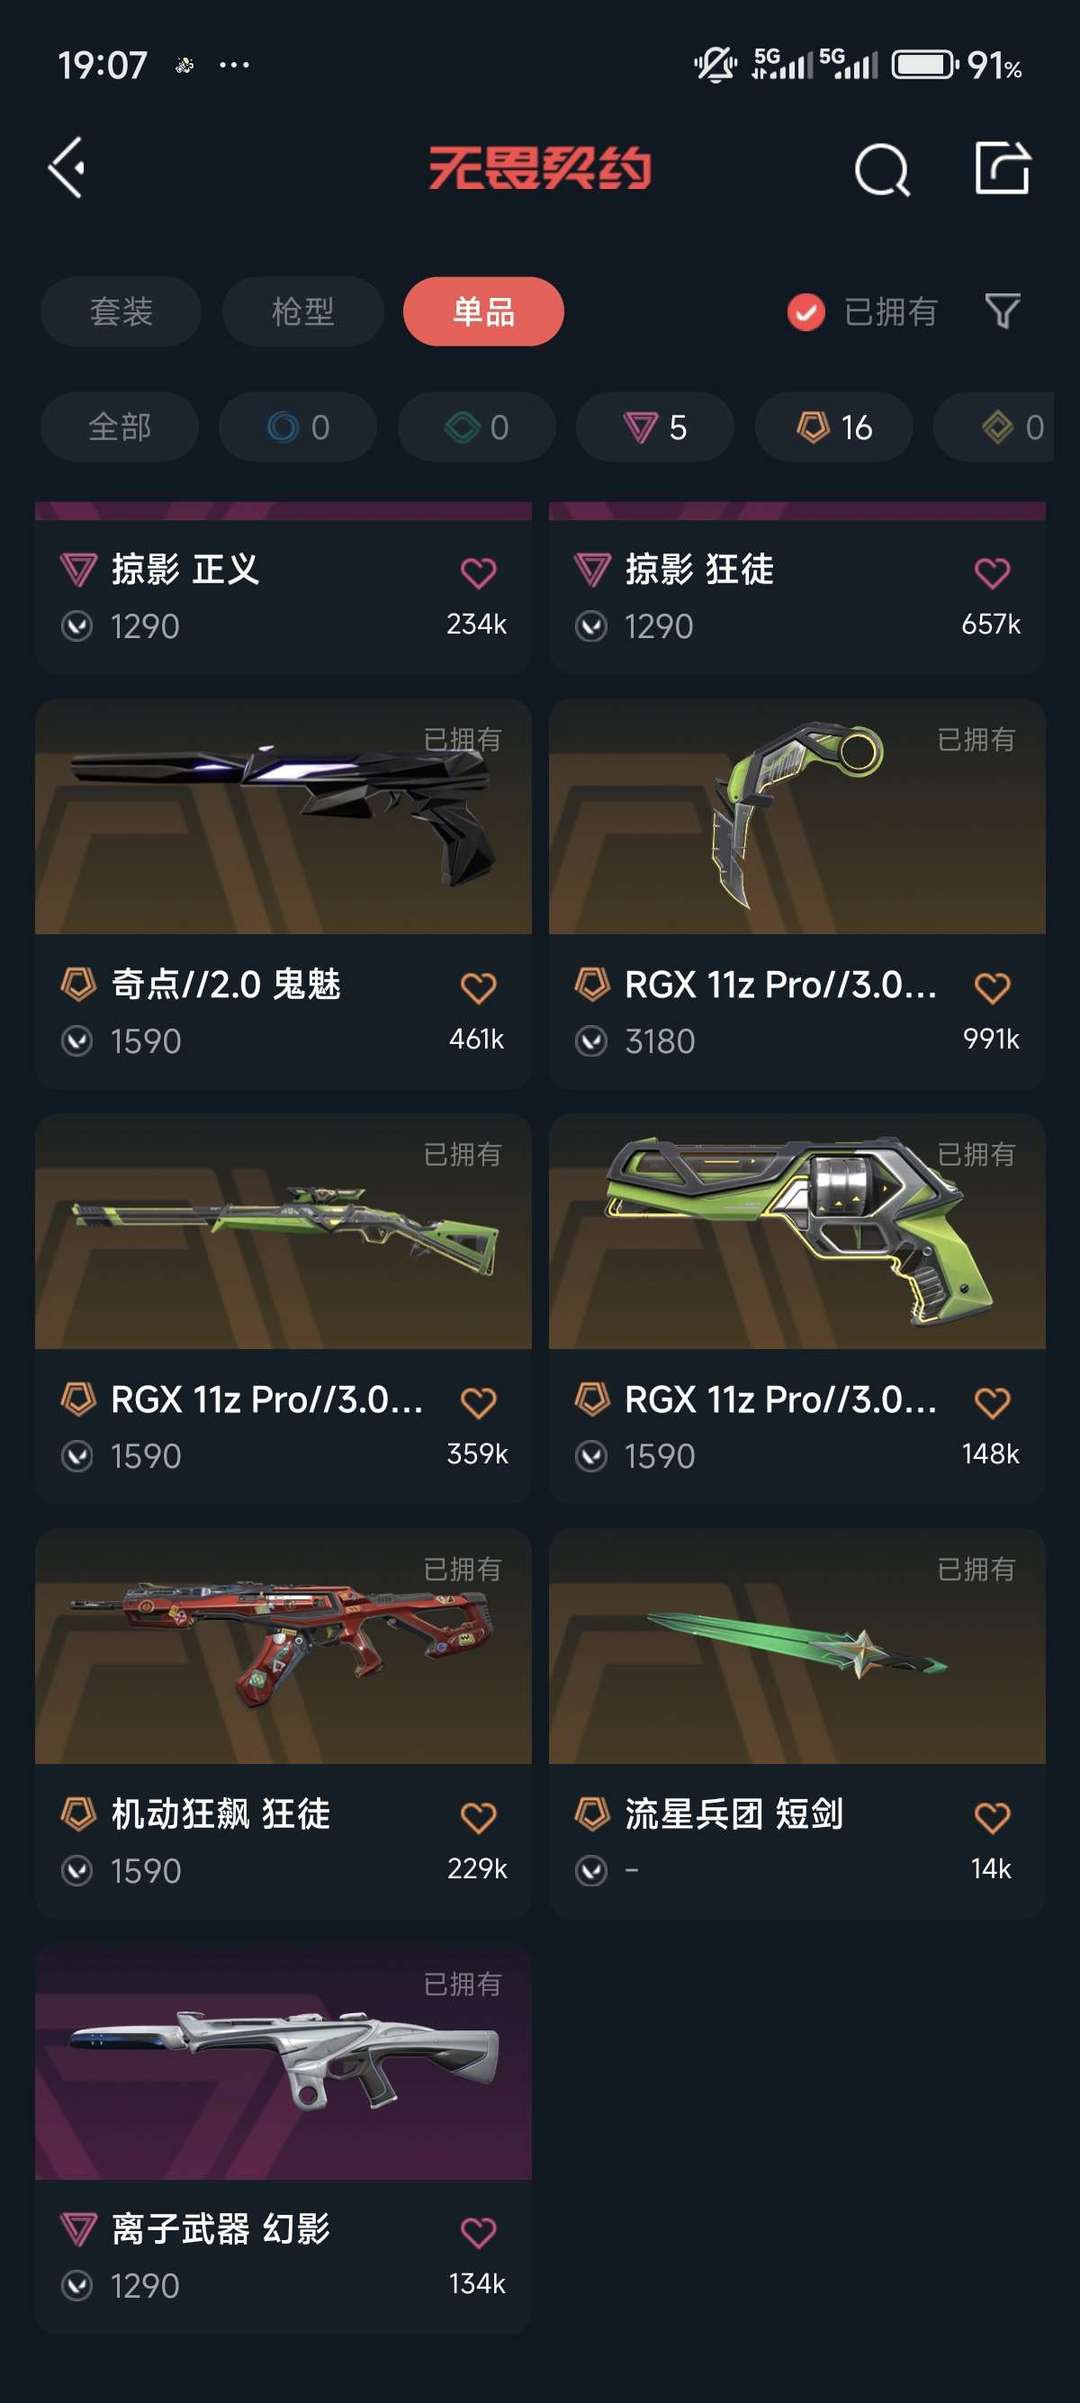Open the funnel filter options

point(1002,311)
